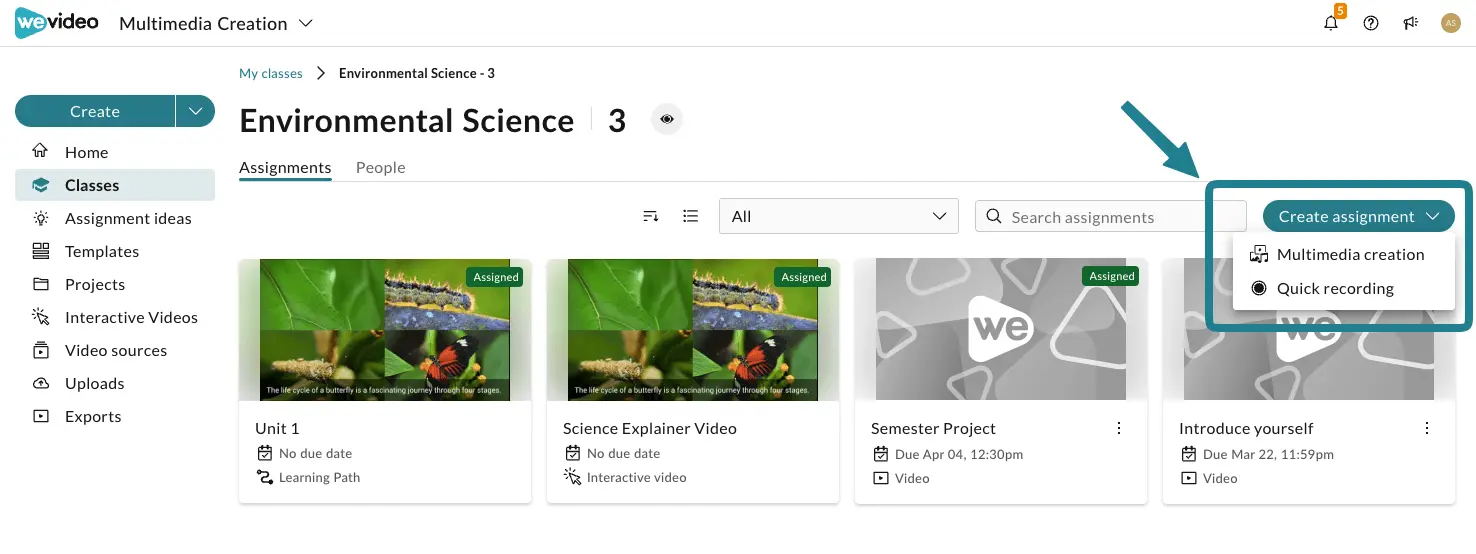Switch to the Assignments tab
This screenshot has width=1476, height=554.
(x=285, y=167)
